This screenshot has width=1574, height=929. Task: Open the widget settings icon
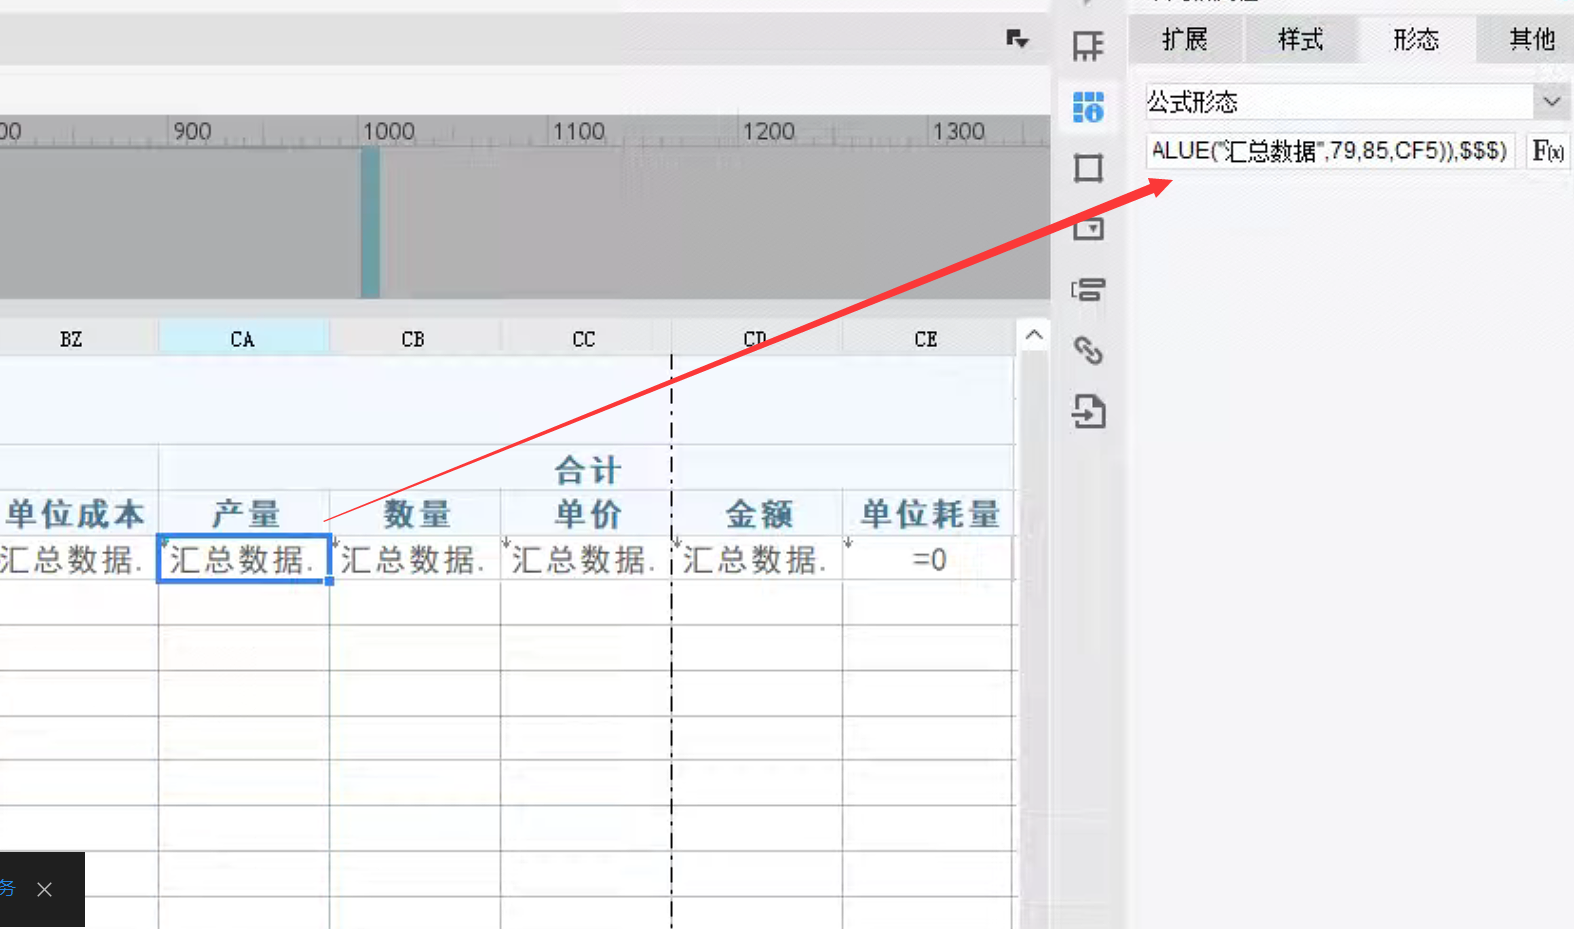click(x=1088, y=228)
